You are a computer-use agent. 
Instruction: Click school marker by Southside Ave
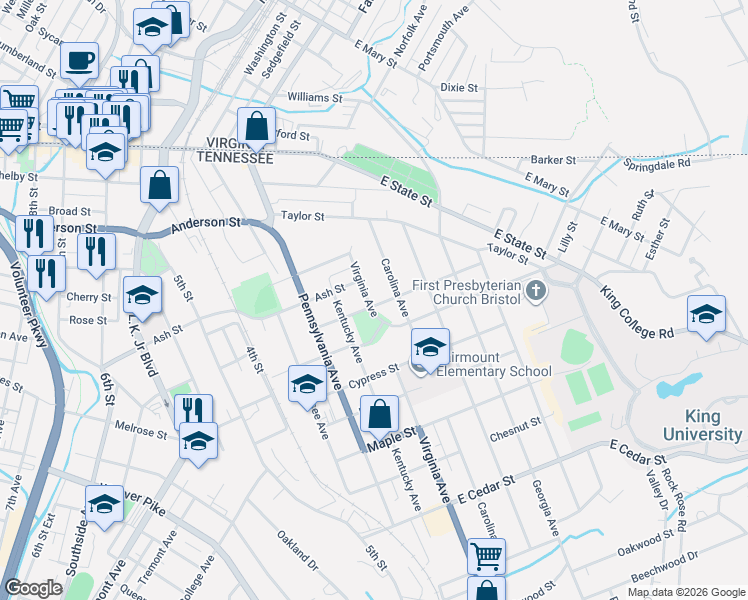pyautogui.click(x=104, y=506)
